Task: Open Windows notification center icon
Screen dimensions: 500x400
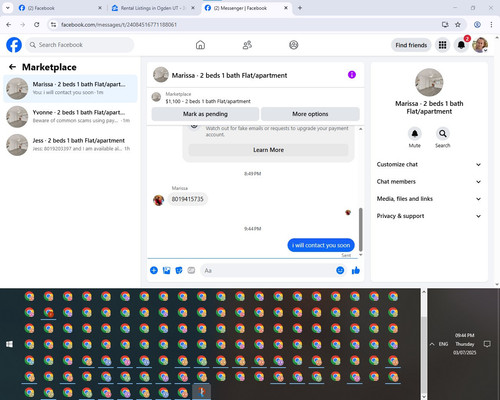Action: [487, 344]
